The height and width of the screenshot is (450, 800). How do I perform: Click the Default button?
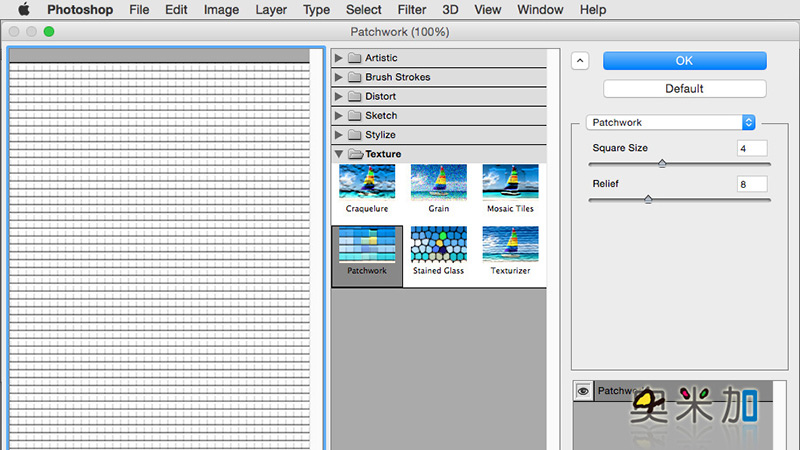tap(684, 89)
